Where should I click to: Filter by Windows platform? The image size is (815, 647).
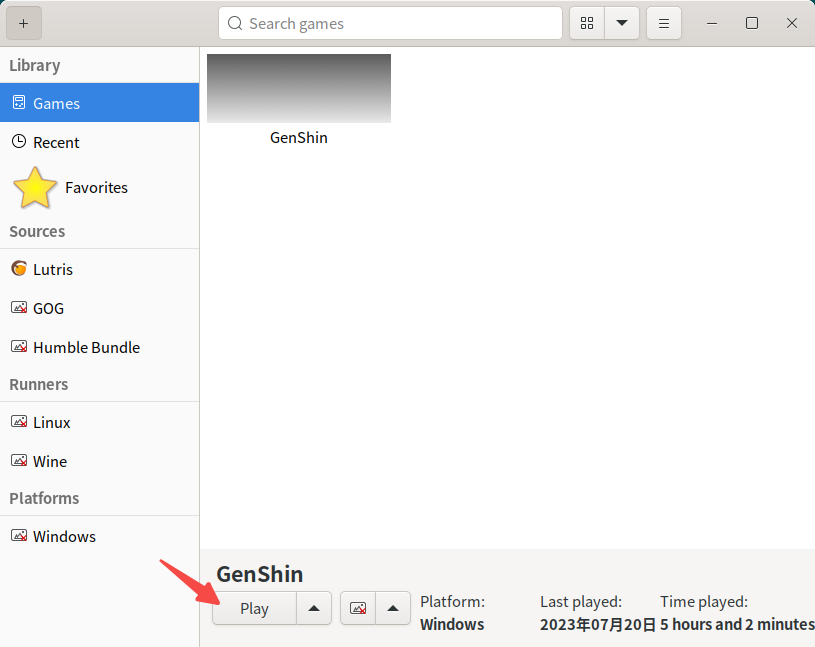(99, 536)
